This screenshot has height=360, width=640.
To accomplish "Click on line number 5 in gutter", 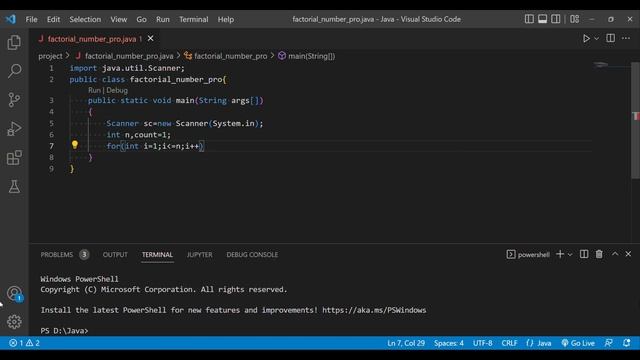I will point(51,123).
